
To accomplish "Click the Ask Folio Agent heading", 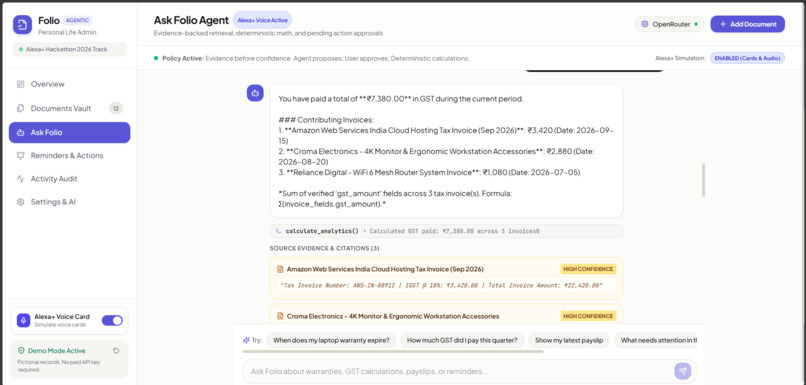I will 191,20.
